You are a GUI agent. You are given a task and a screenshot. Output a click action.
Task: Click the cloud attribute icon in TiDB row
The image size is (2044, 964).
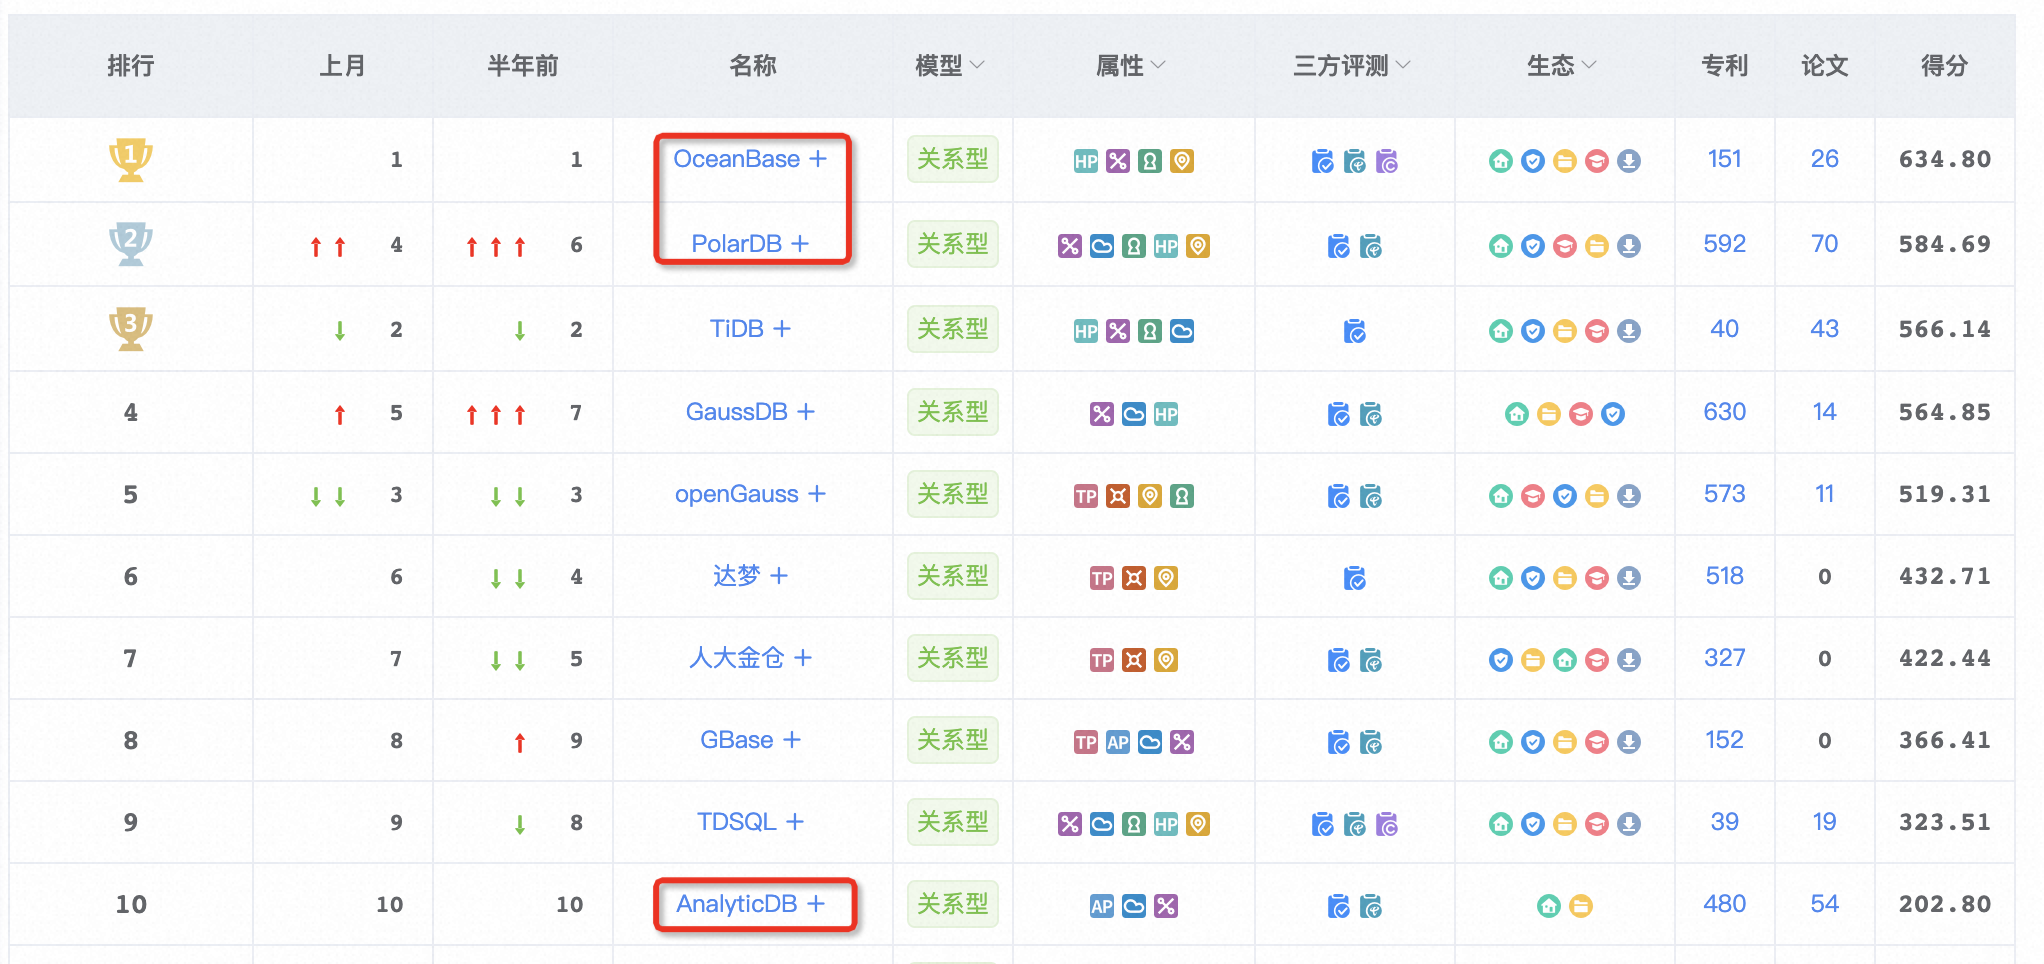coord(1182,331)
